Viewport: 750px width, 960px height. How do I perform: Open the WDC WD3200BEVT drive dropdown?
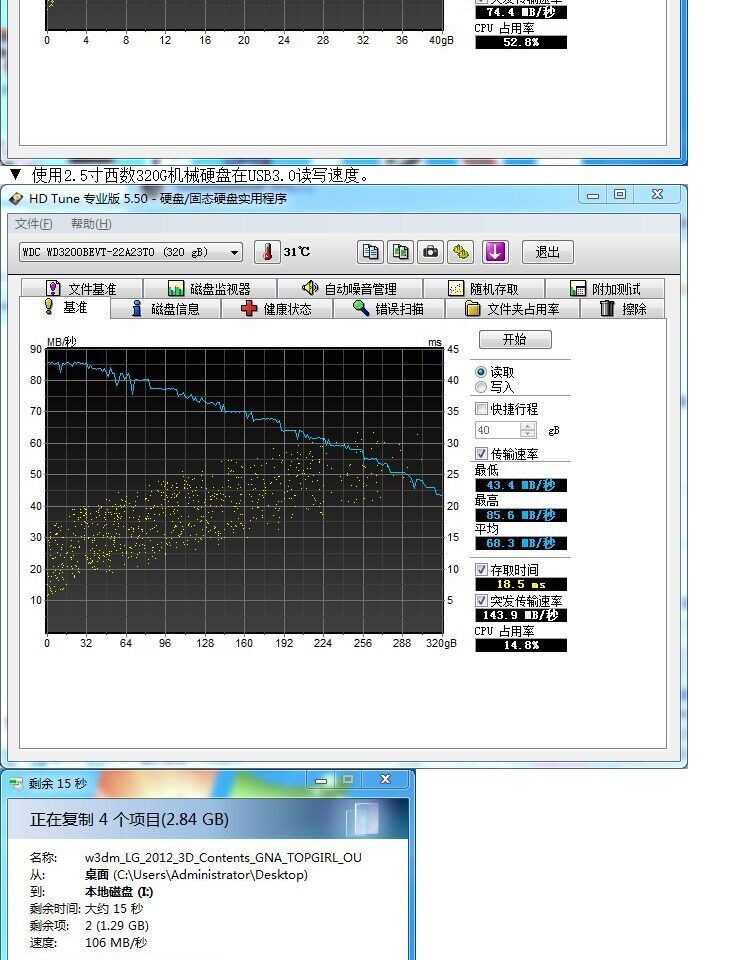130,252
